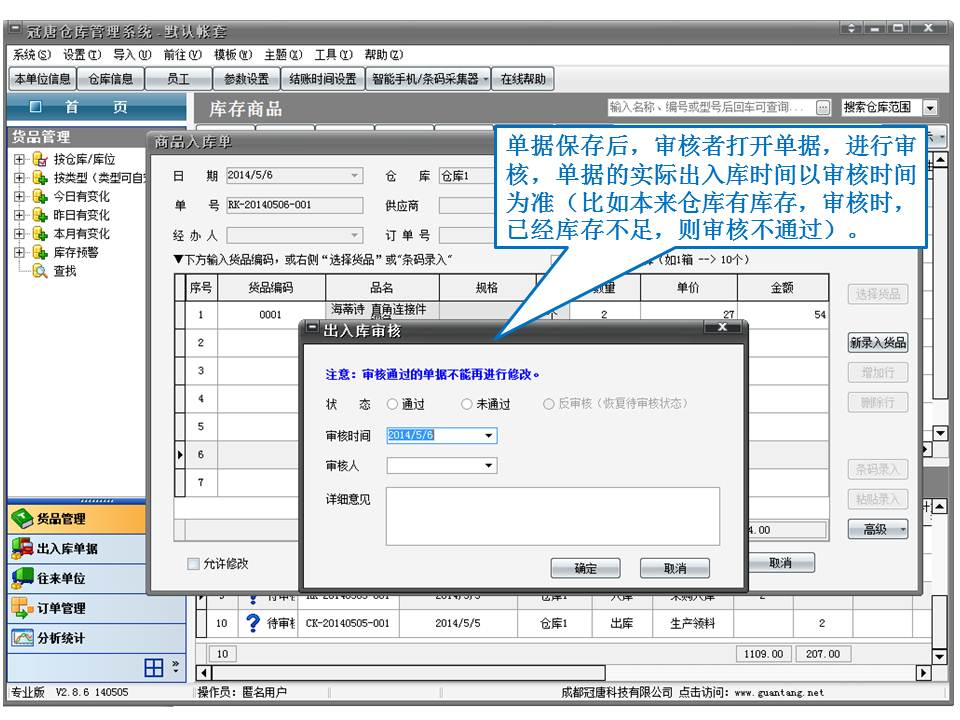Click the grid layout icon below sidebar

154,667
